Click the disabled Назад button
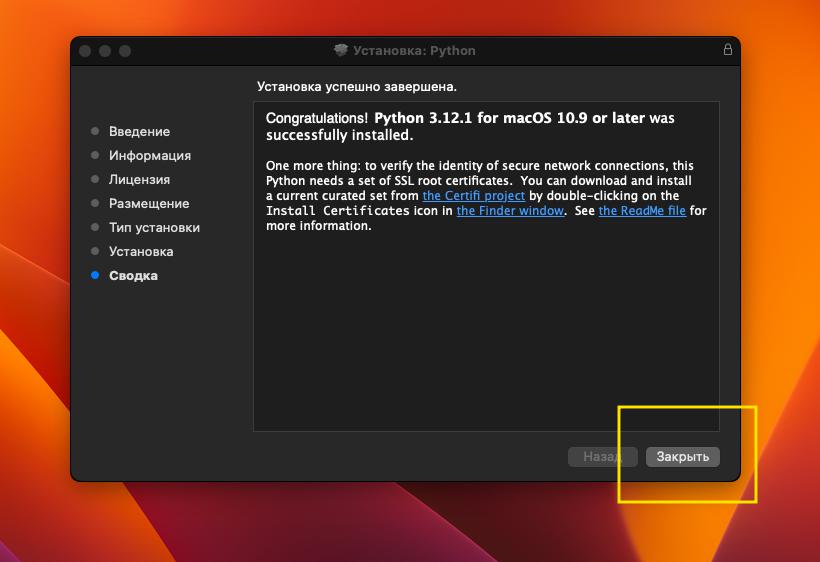The width and height of the screenshot is (820, 562). 602,456
